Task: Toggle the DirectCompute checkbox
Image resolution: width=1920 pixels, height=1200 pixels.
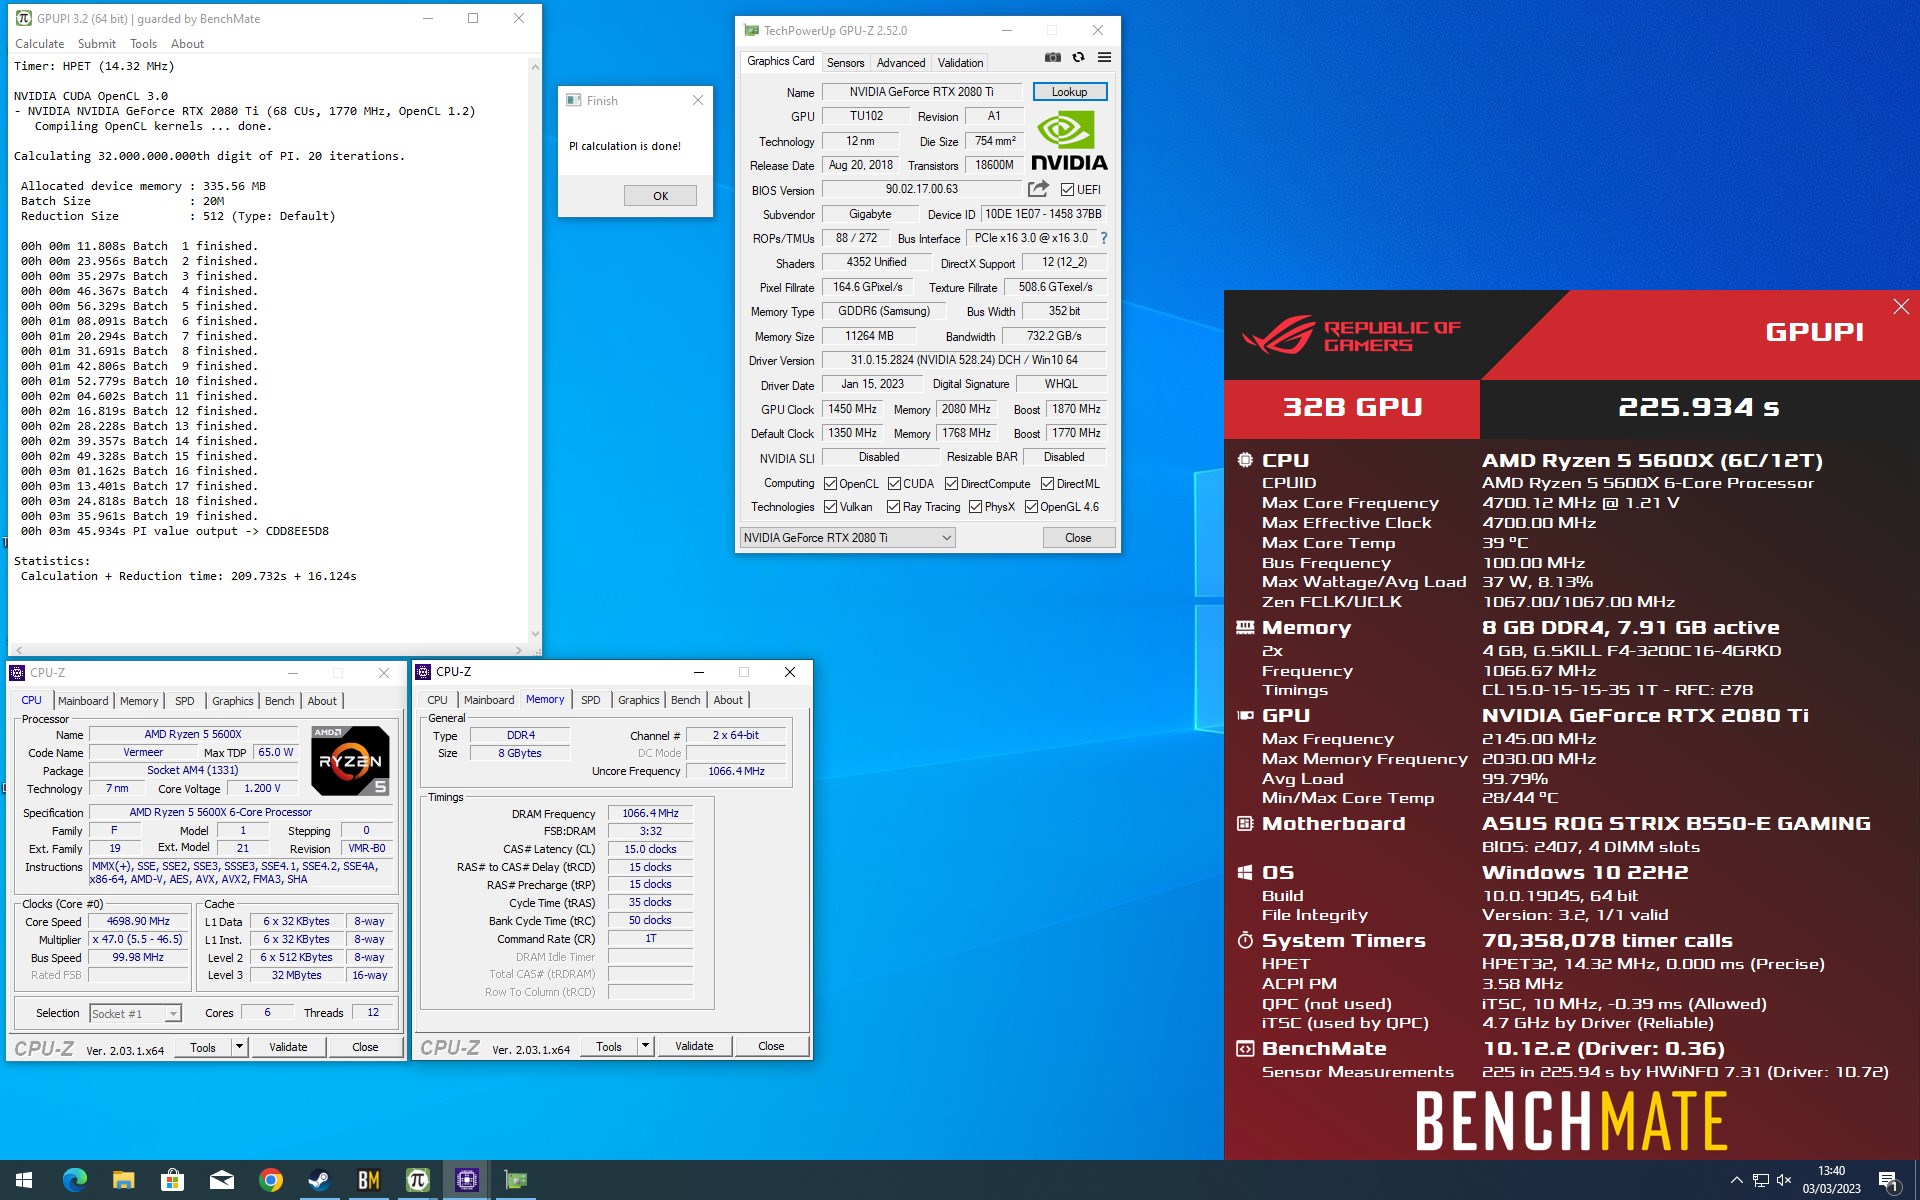Action: pos(952,483)
